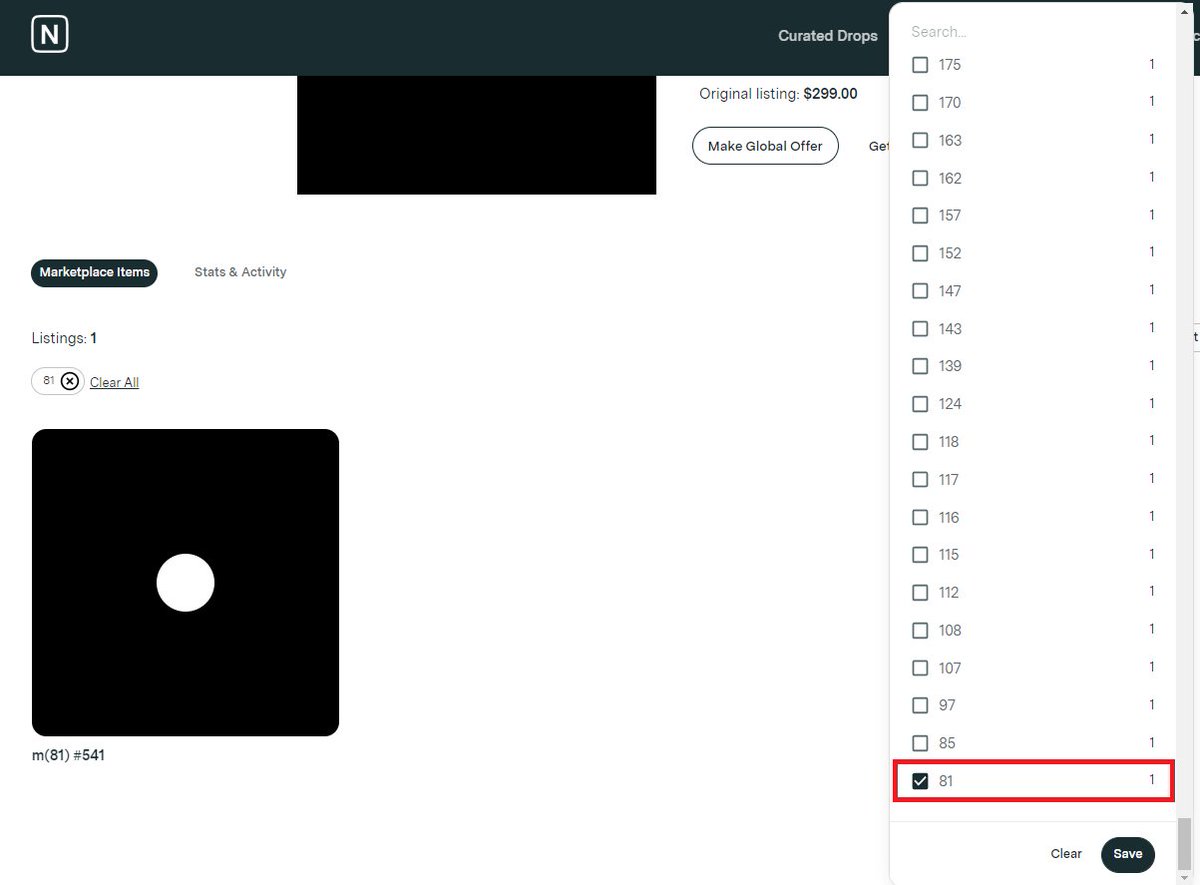Check the 108 filter option
Viewport: 1200px width, 885px height.
(x=920, y=631)
